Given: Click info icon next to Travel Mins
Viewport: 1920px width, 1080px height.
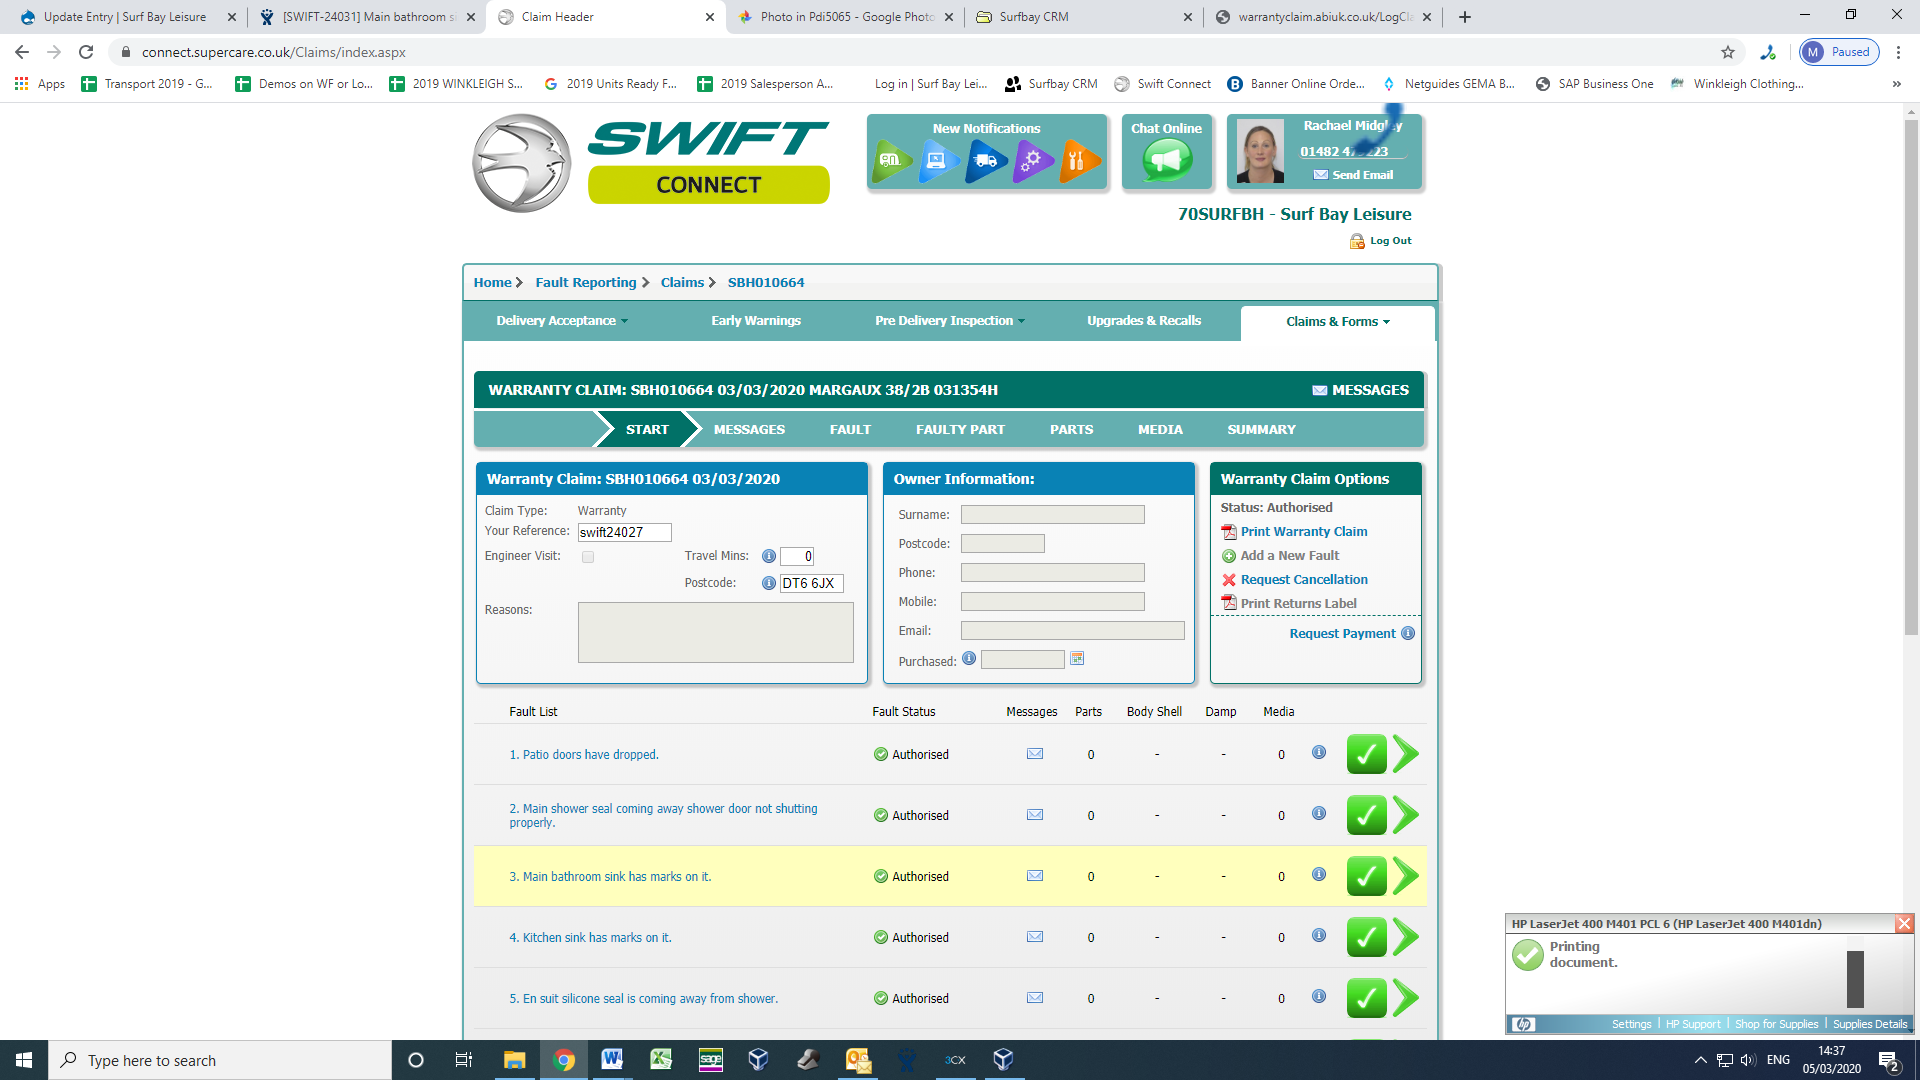Looking at the screenshot, I should (x=768, y=556).
